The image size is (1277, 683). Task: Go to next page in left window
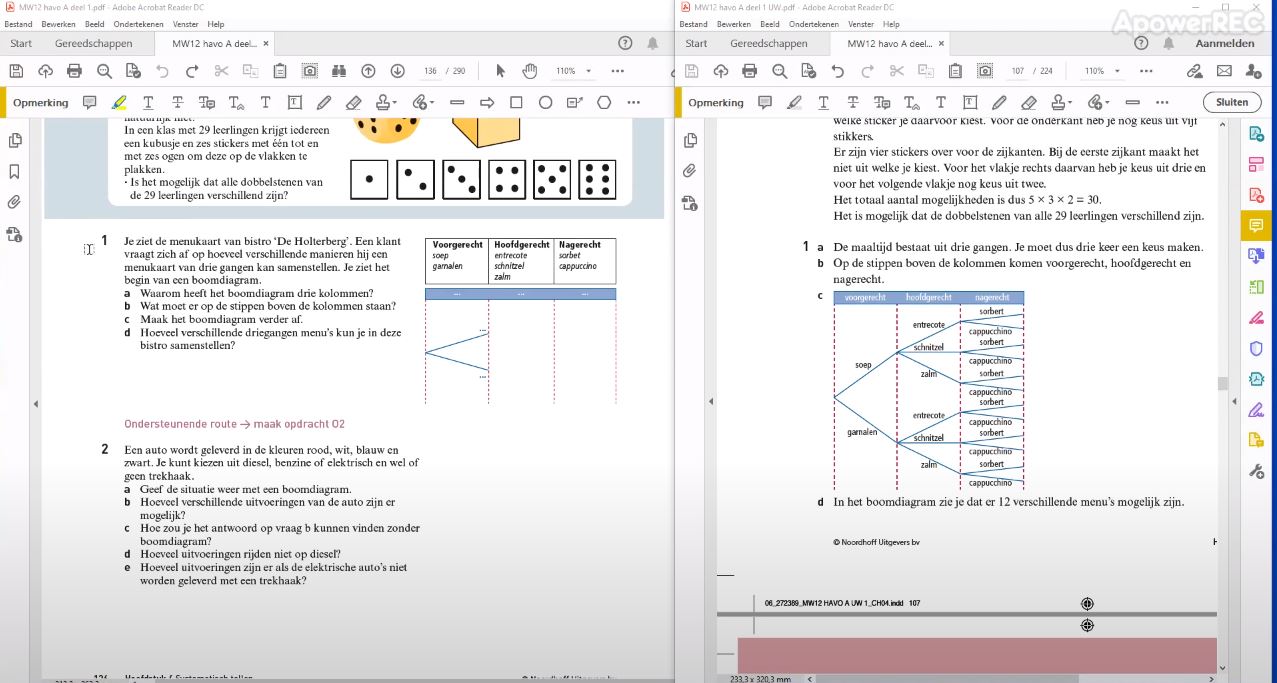coord(397,71)
